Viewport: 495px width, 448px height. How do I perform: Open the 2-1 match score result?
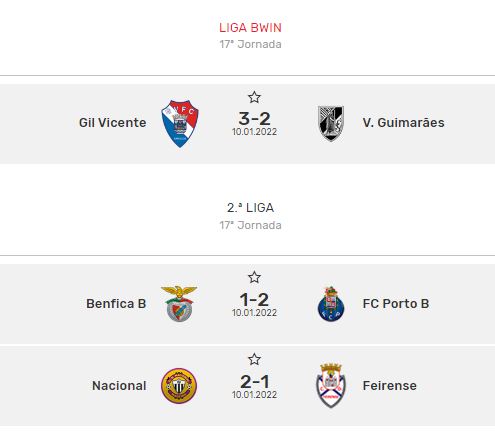[254, 381]
